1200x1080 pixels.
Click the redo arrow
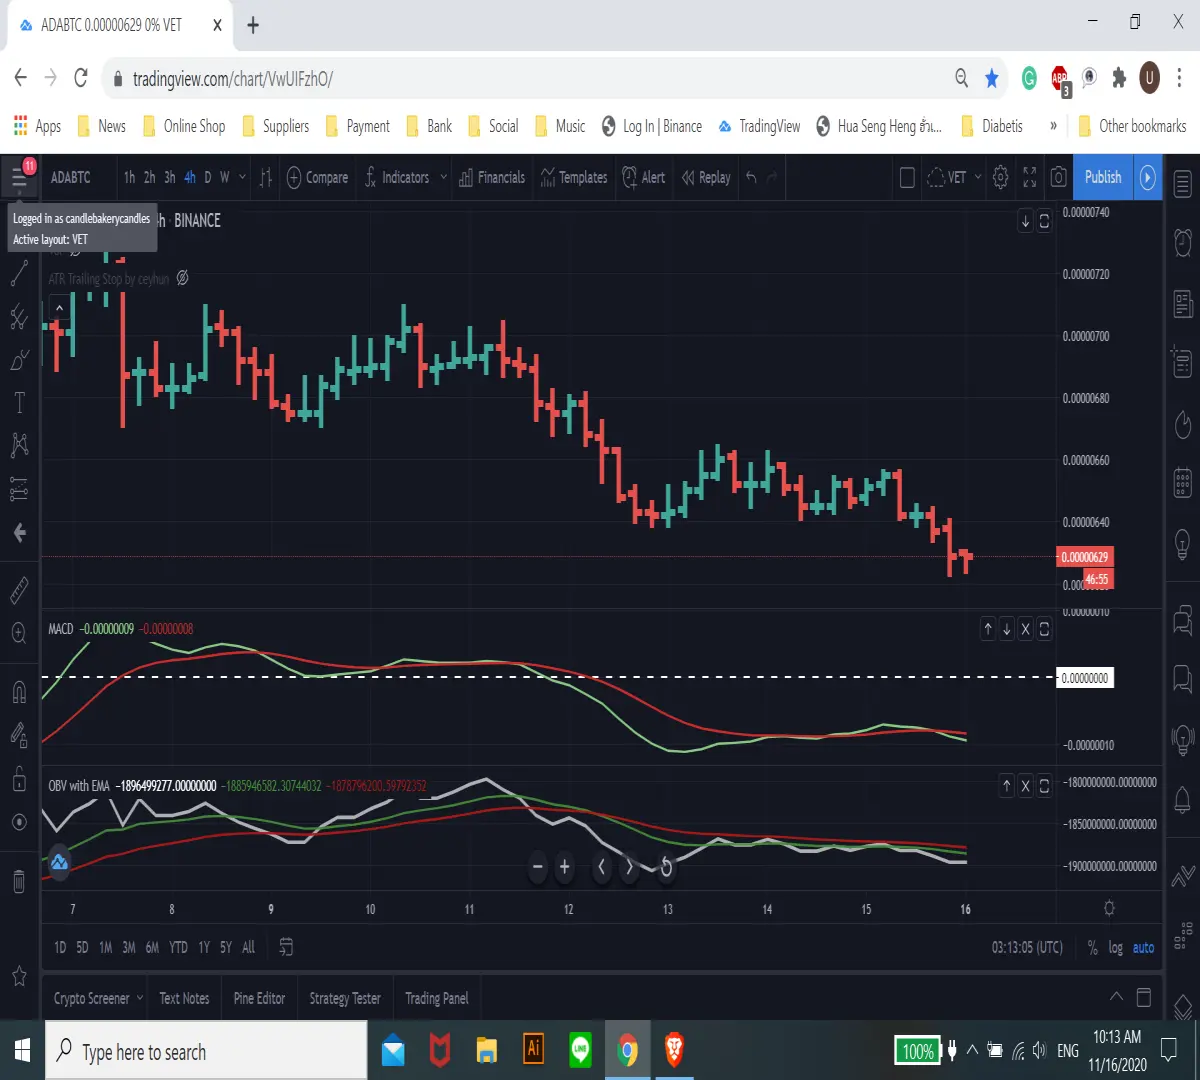[772, 178]
